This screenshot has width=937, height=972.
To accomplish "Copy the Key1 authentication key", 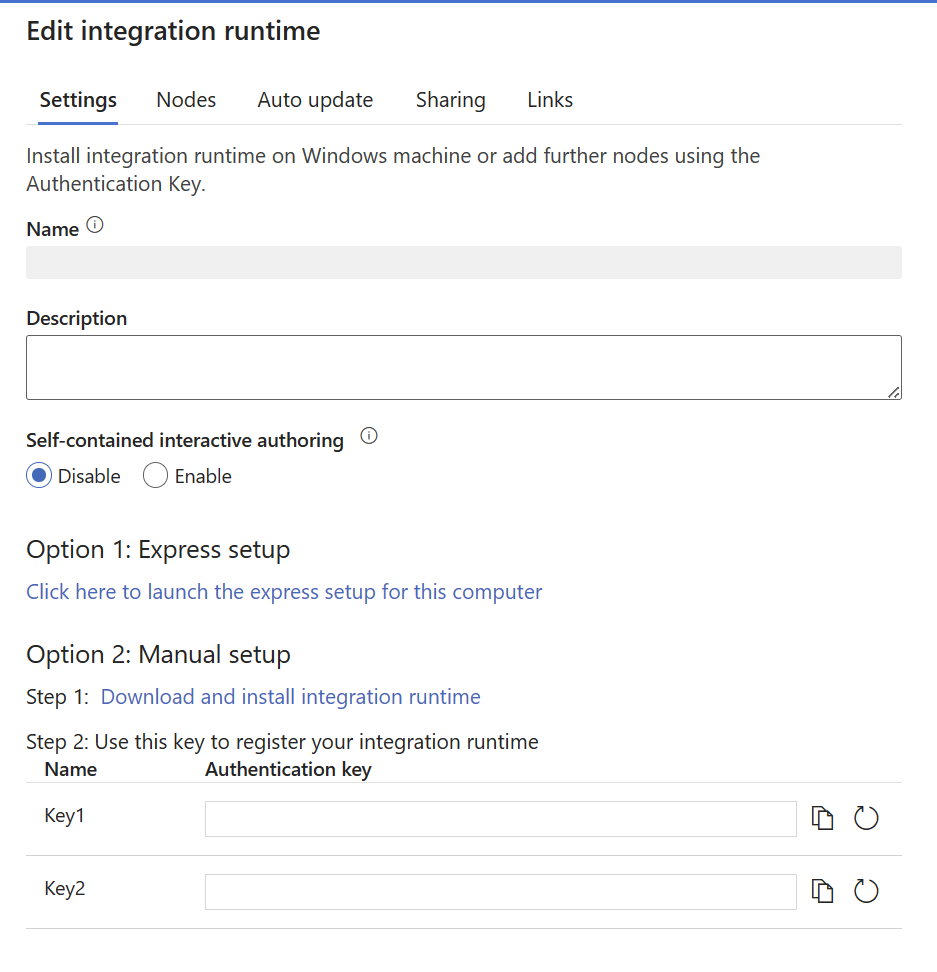I will [x=822, y=817].
